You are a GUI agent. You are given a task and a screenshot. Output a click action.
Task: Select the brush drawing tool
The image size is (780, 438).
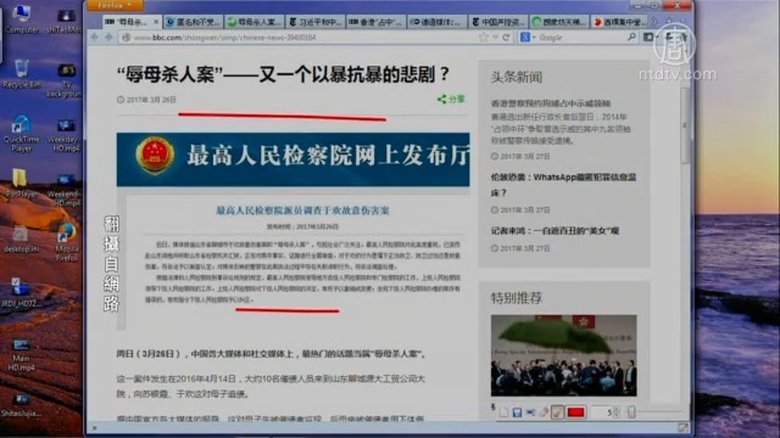point(558,412)
